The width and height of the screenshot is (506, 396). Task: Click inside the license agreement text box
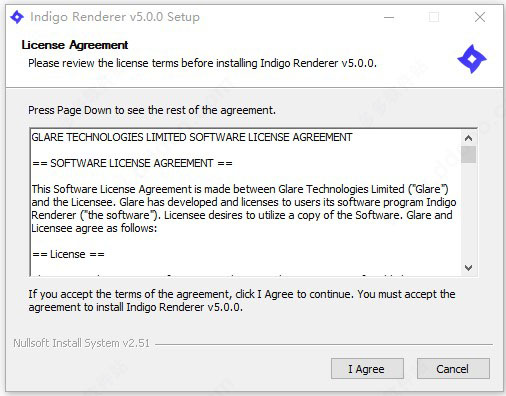(x=246, y=202)
